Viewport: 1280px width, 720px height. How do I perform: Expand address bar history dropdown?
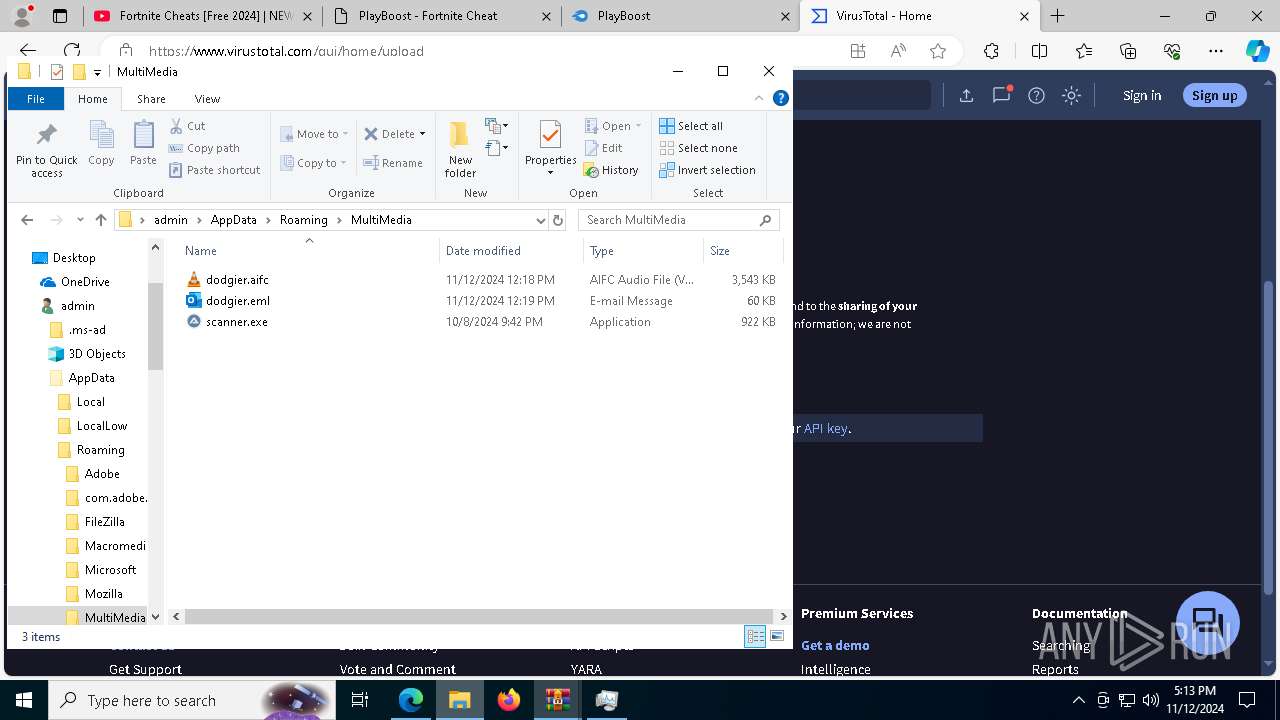click(x=541, y=220)
